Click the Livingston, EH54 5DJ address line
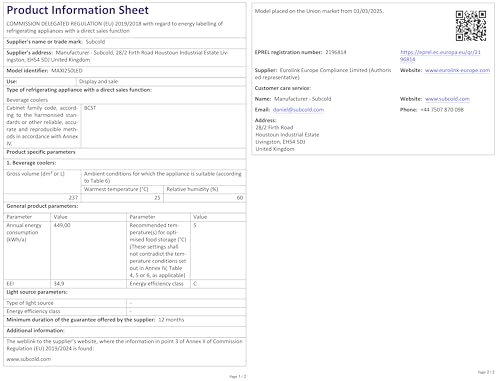This screenshot has height=381, width=500. pos(280,142)
